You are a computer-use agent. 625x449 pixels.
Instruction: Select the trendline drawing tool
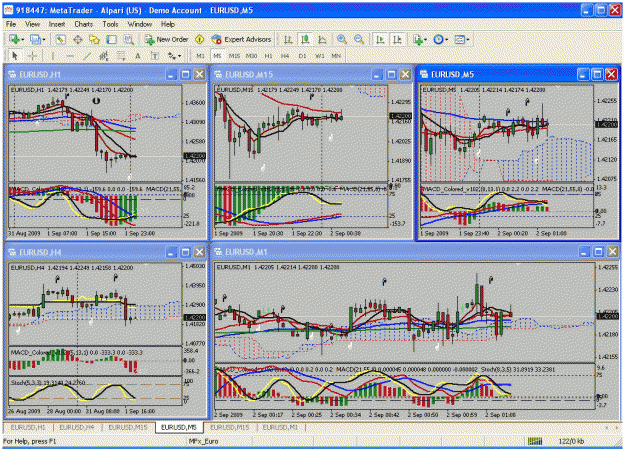tap(87, 56)
